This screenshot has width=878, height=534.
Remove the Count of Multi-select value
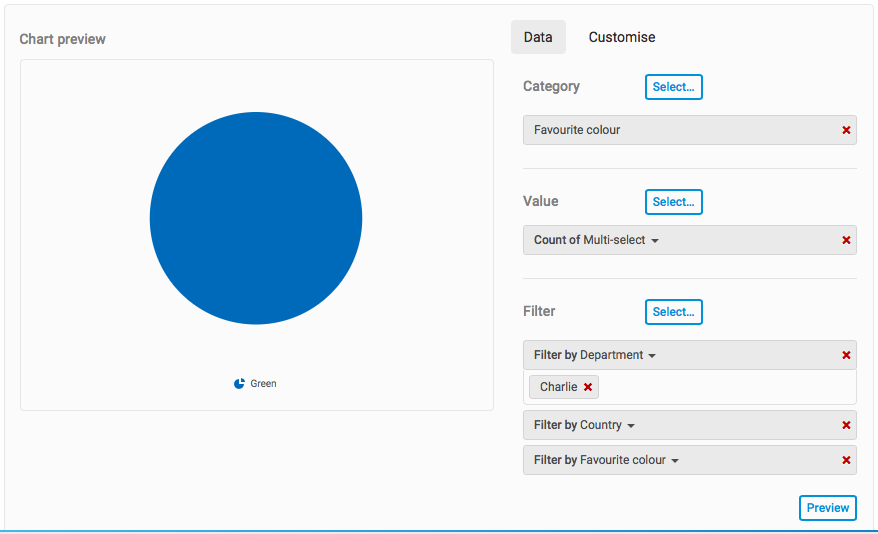point(846,240)
